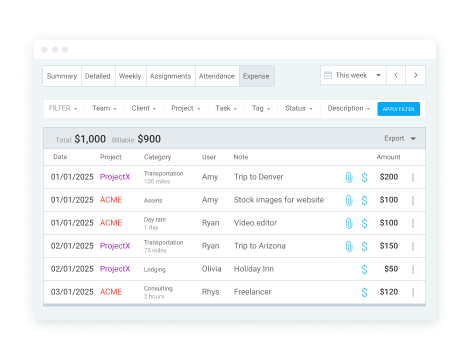The height and width of the screenshot is (360, 470).
Task: Switch to the Summary tab
Action: [x=62, y=76]
